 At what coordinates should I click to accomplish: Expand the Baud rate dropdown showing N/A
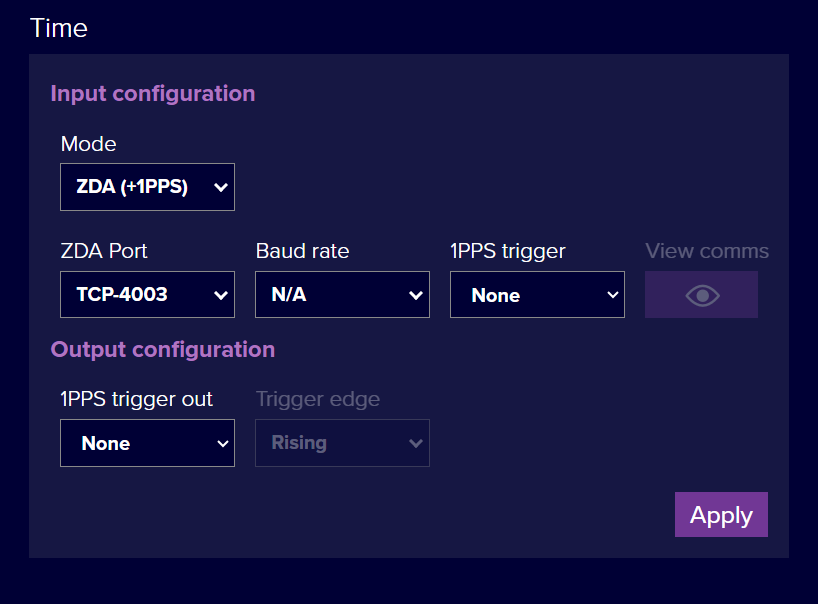(x=342, y=295)
